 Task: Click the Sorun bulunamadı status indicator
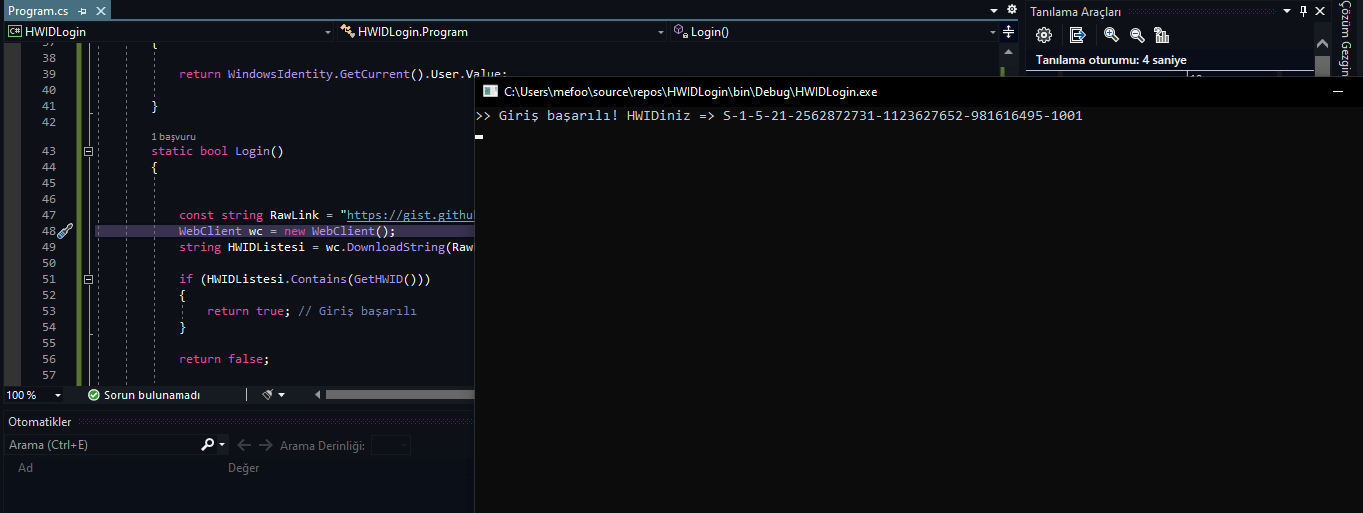[x=144, y=395]
